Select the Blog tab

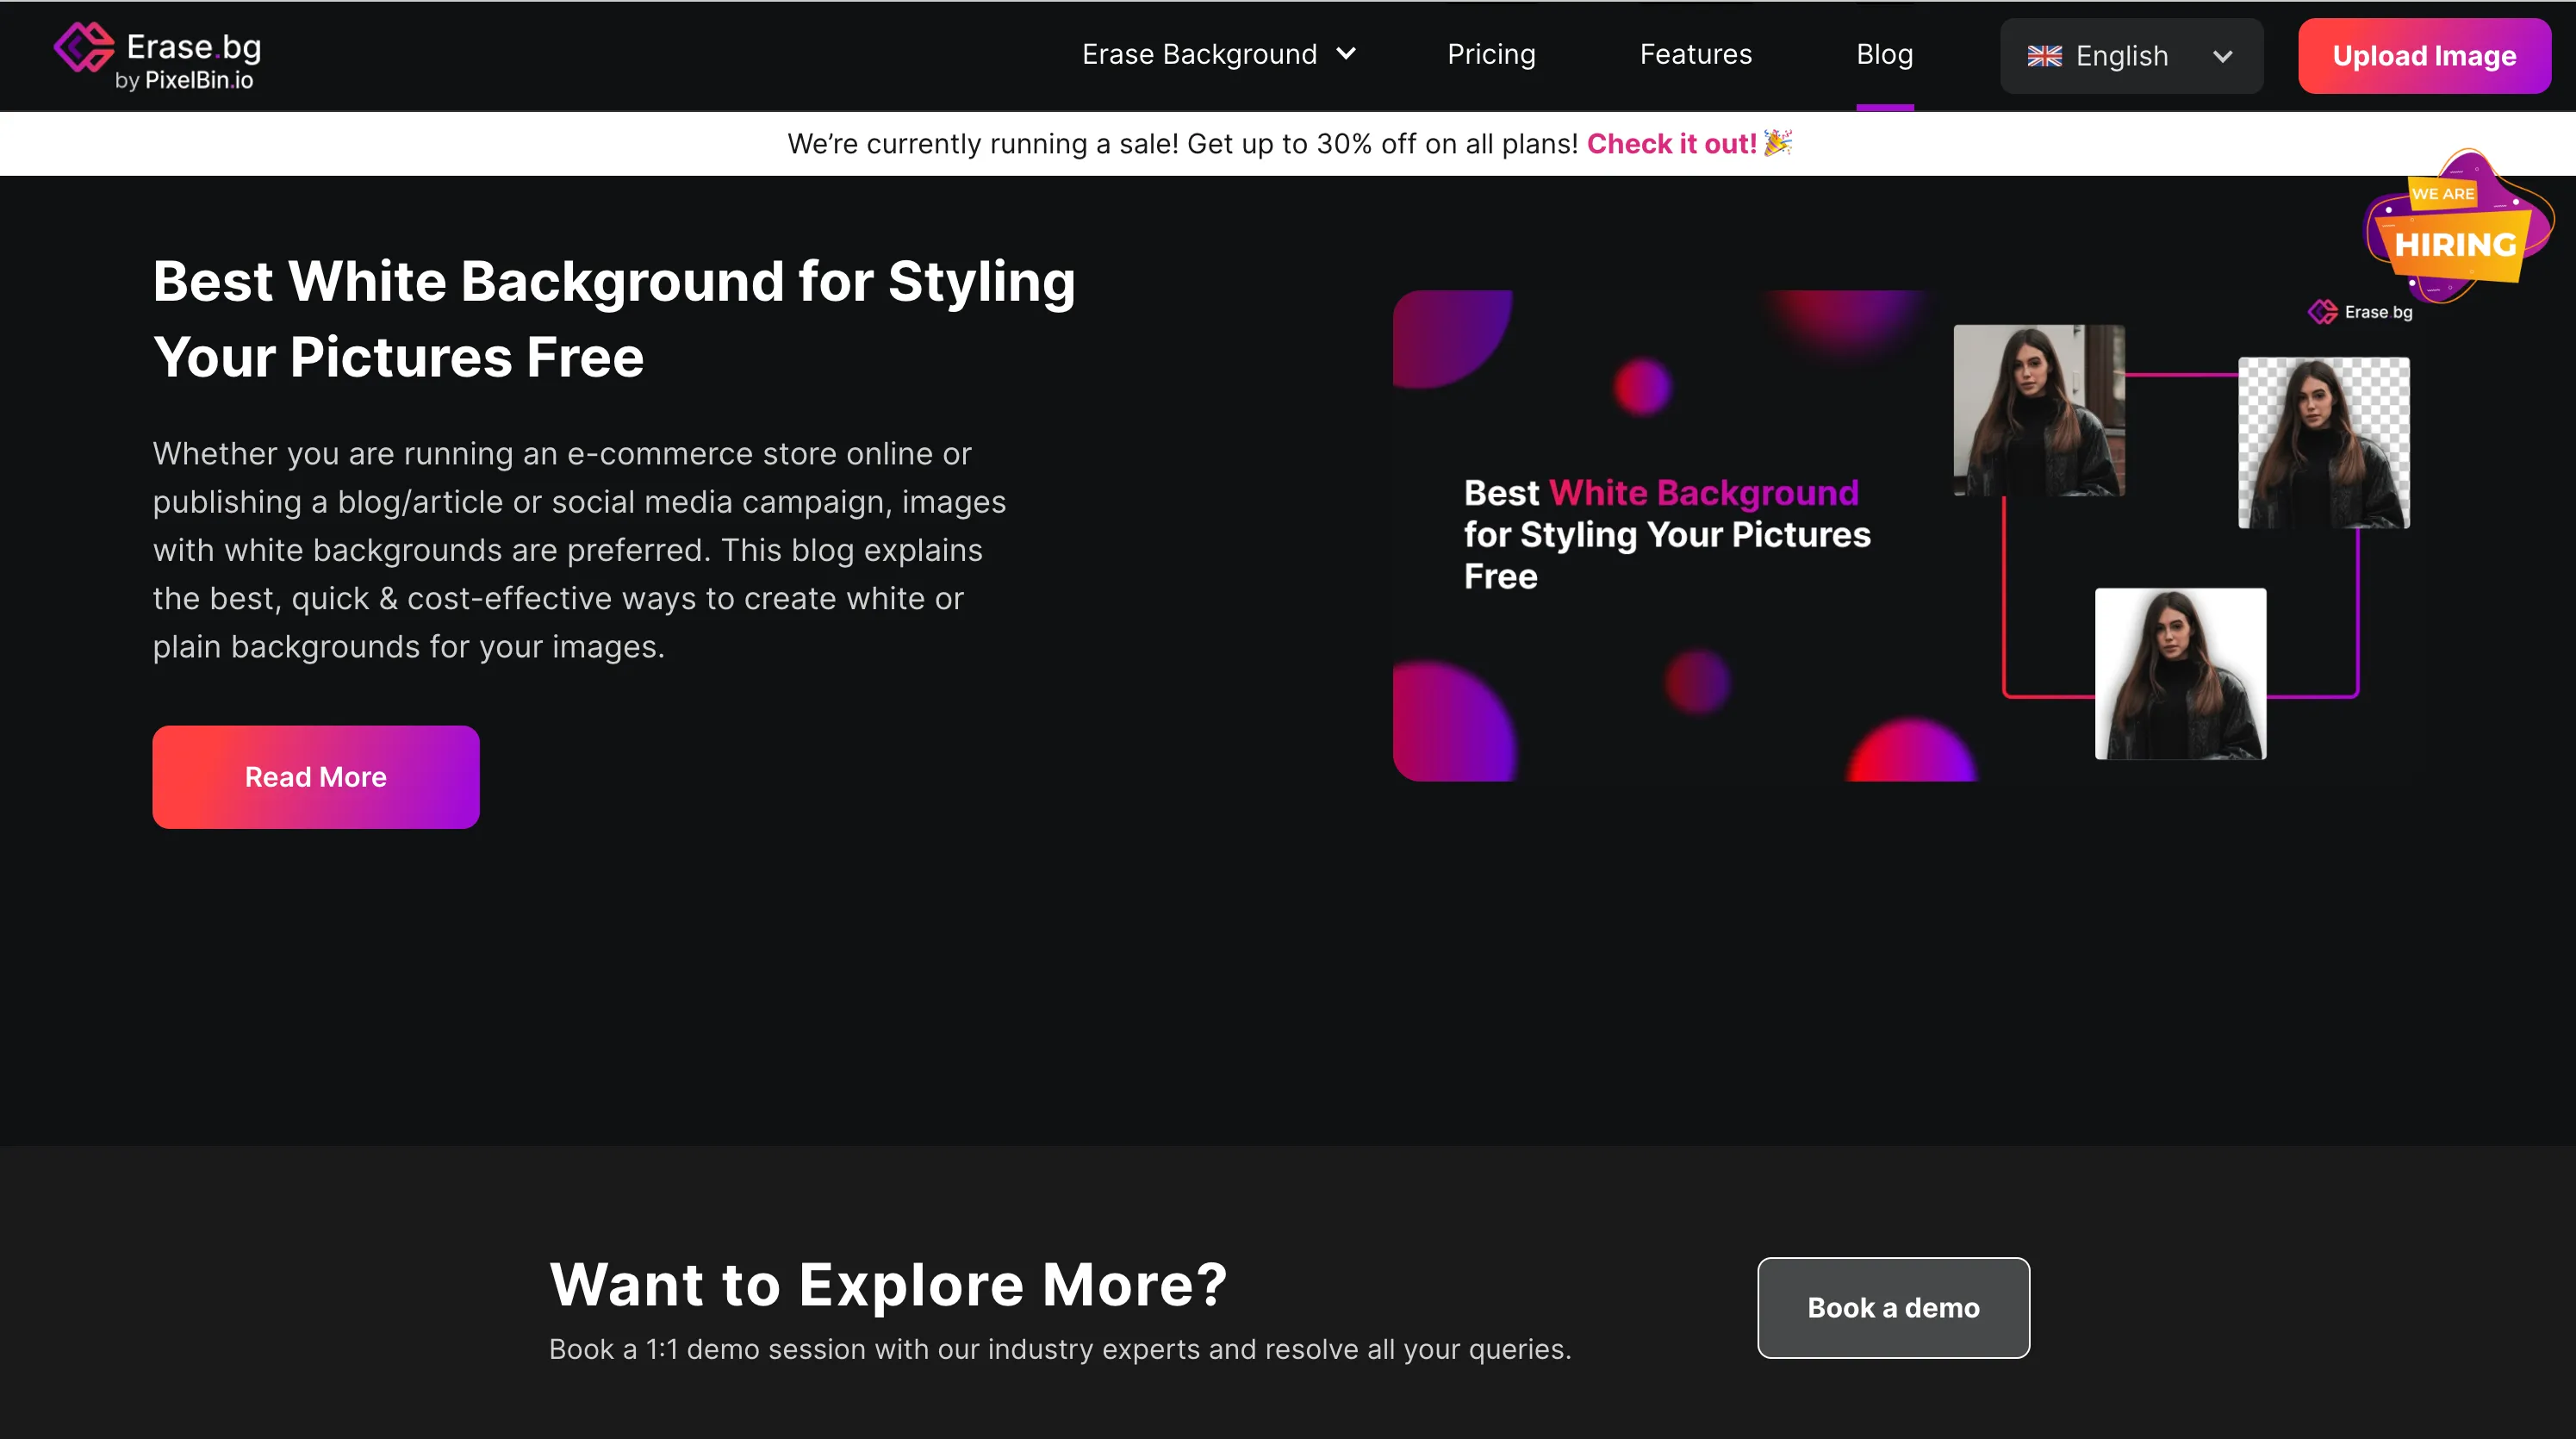[1884, 54]
